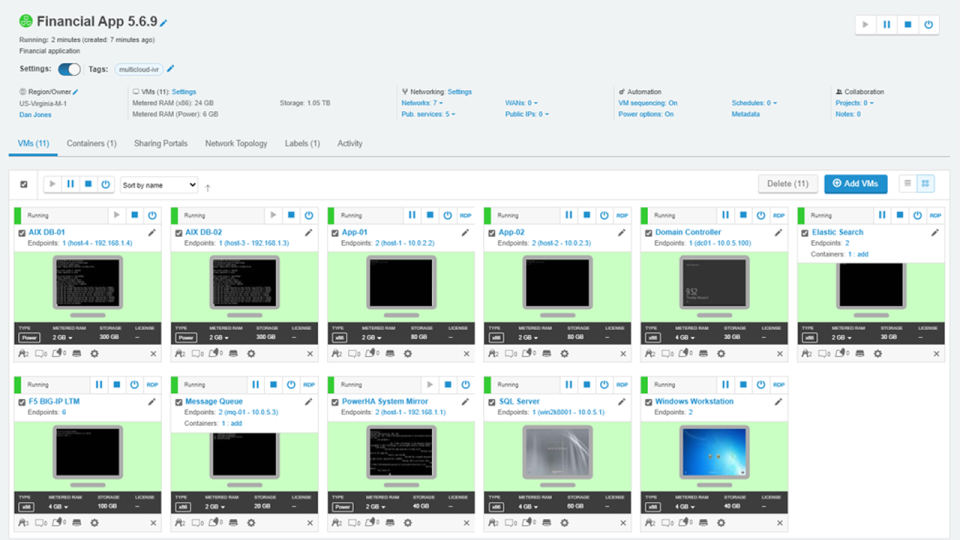
Task: Edit Region/Owner using its pencil icon
Action: [76, 92]
